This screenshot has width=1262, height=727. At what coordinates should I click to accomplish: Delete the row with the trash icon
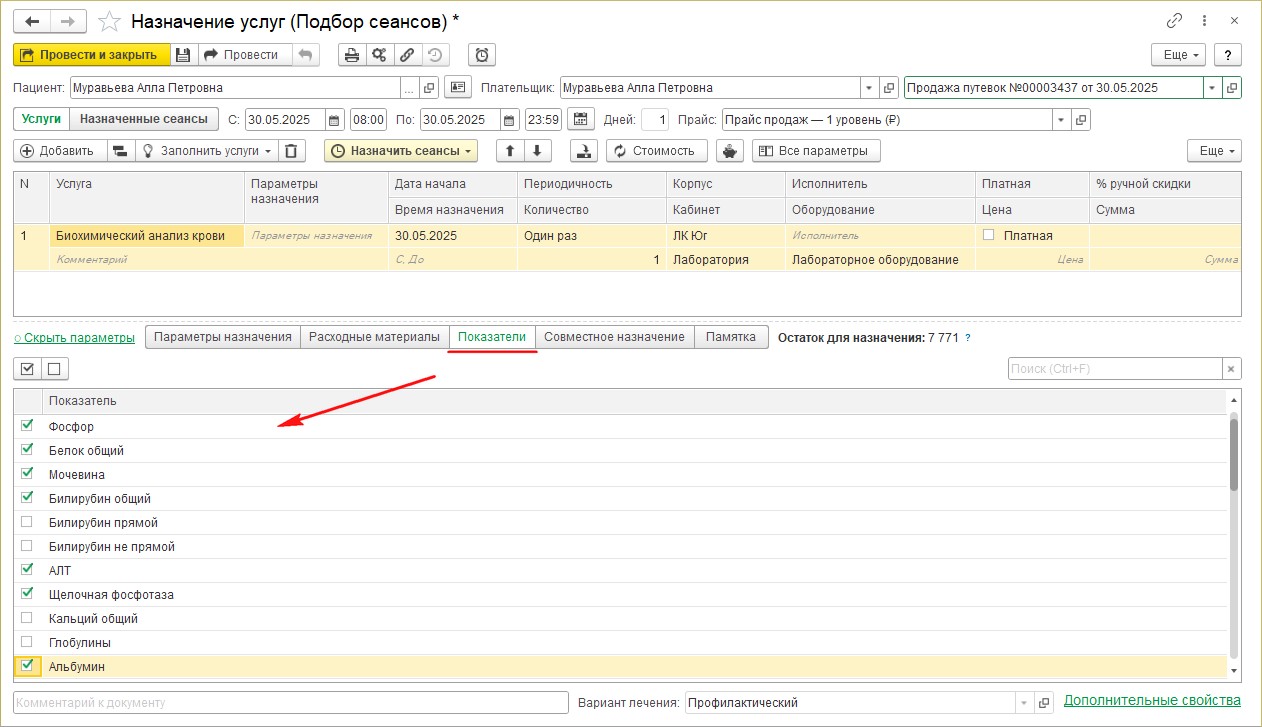(290, 151)
